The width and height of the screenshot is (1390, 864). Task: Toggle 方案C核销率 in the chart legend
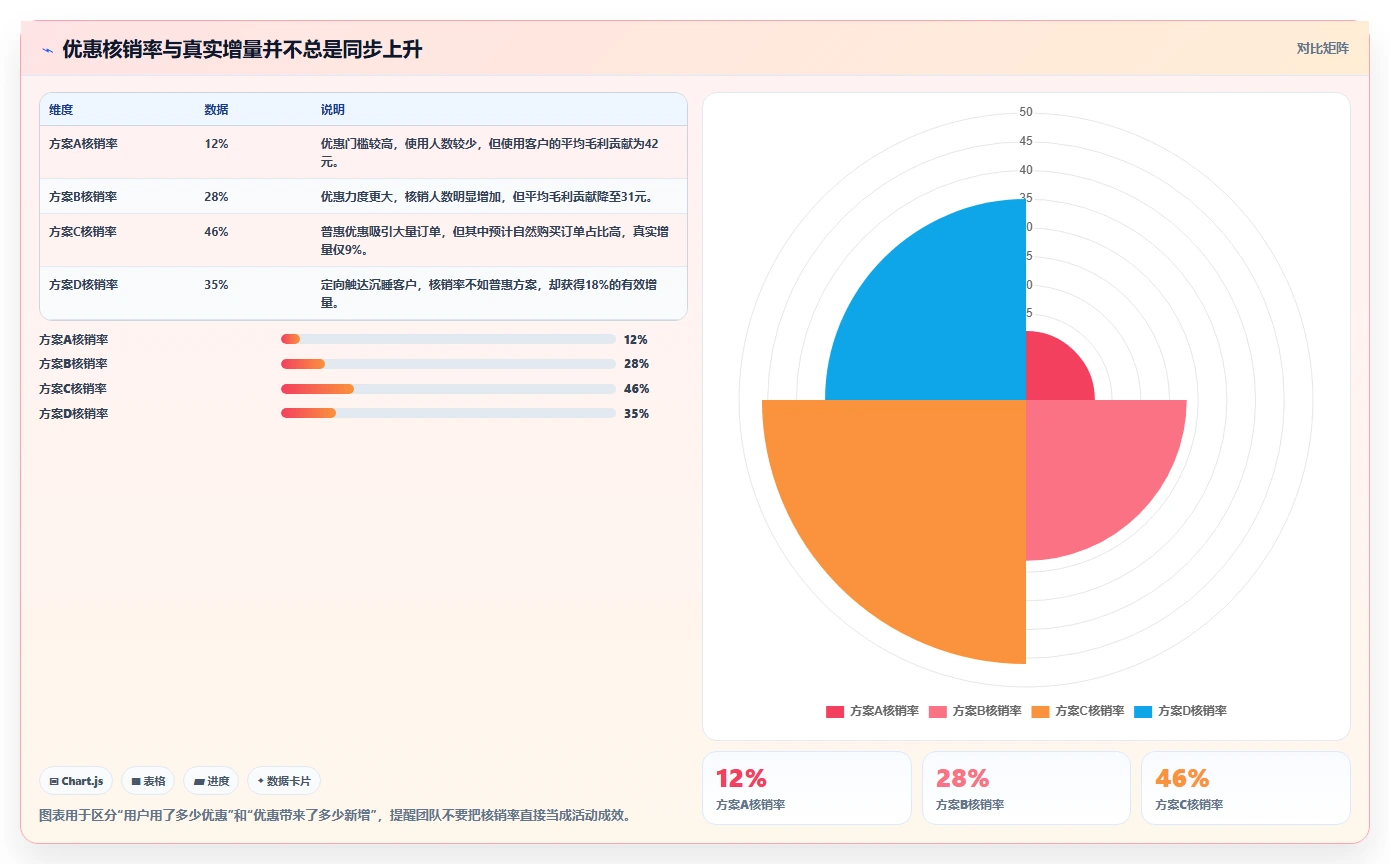(1078, 711)
